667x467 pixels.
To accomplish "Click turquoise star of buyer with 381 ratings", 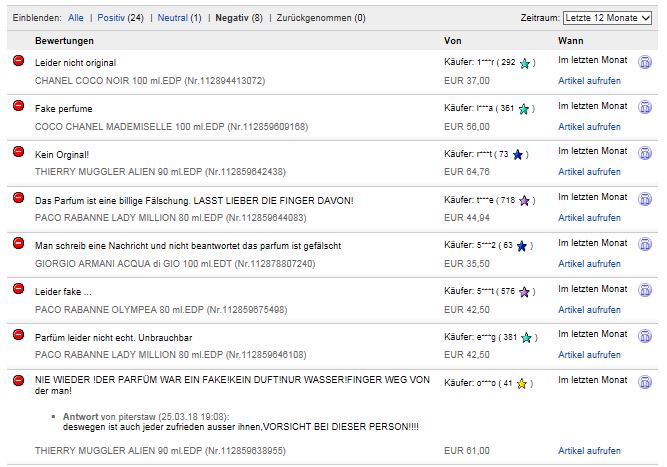I will click(527, 338).
